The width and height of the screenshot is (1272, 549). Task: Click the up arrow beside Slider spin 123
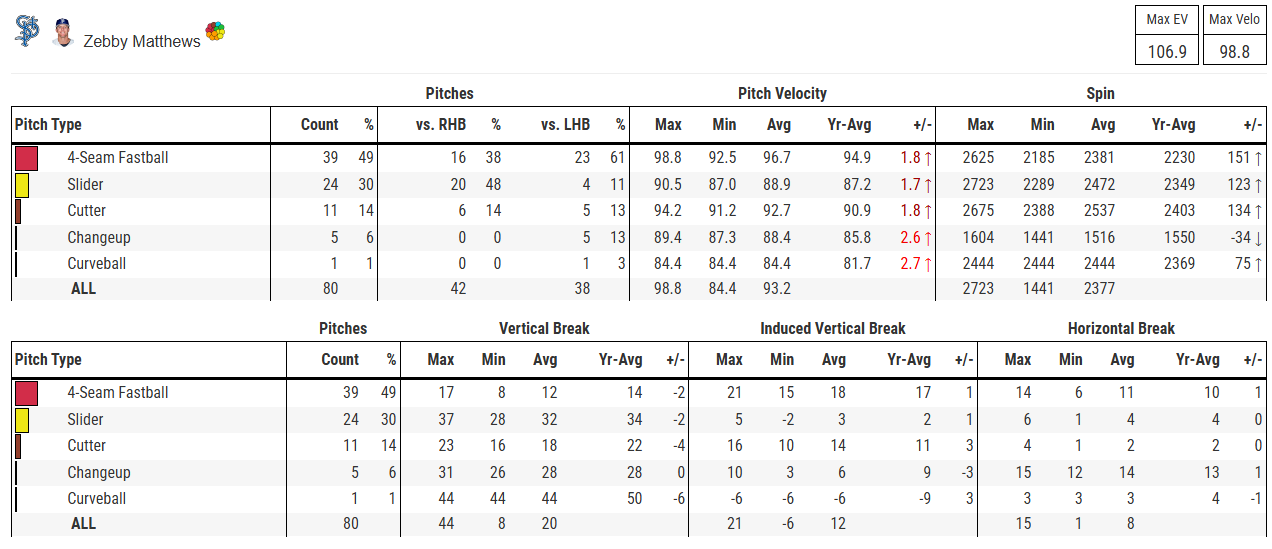[x=1258, y=185]
